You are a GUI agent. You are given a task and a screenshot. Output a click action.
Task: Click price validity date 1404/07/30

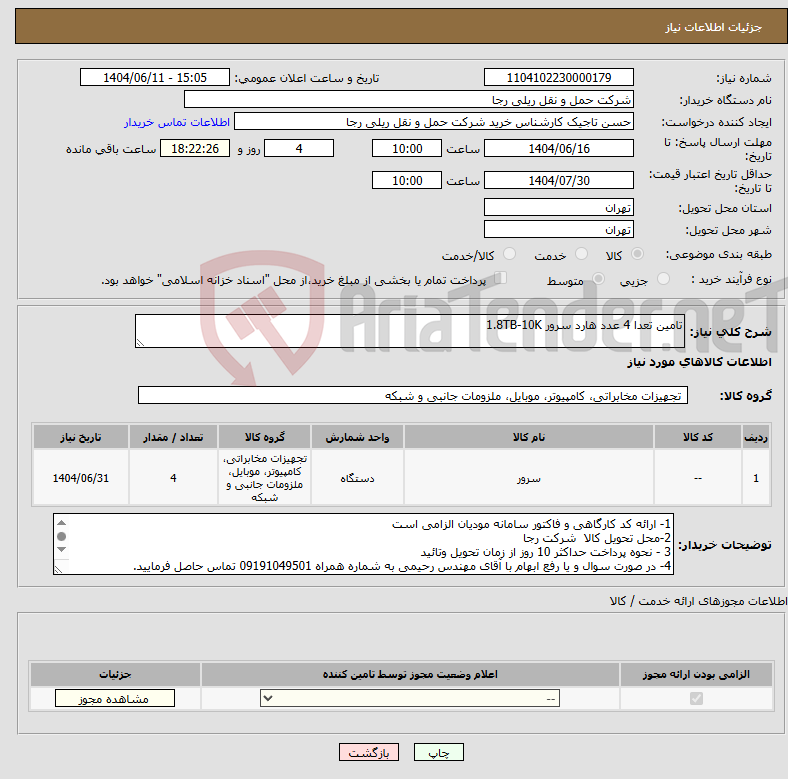(x=559, y=180)
